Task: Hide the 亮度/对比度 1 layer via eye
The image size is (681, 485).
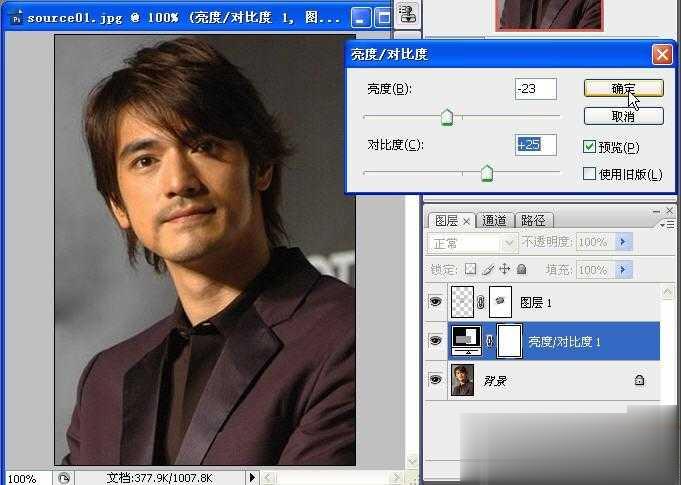Action: pos(436,341)
